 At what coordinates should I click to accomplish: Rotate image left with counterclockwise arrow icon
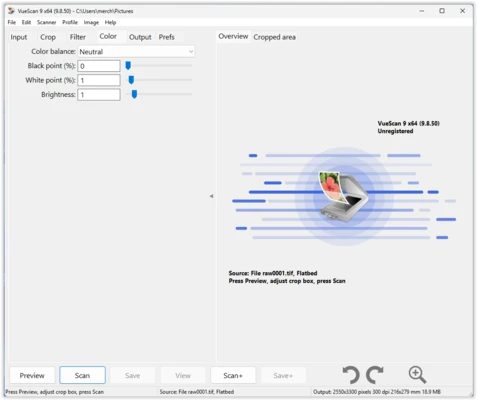tap(351, 375)
